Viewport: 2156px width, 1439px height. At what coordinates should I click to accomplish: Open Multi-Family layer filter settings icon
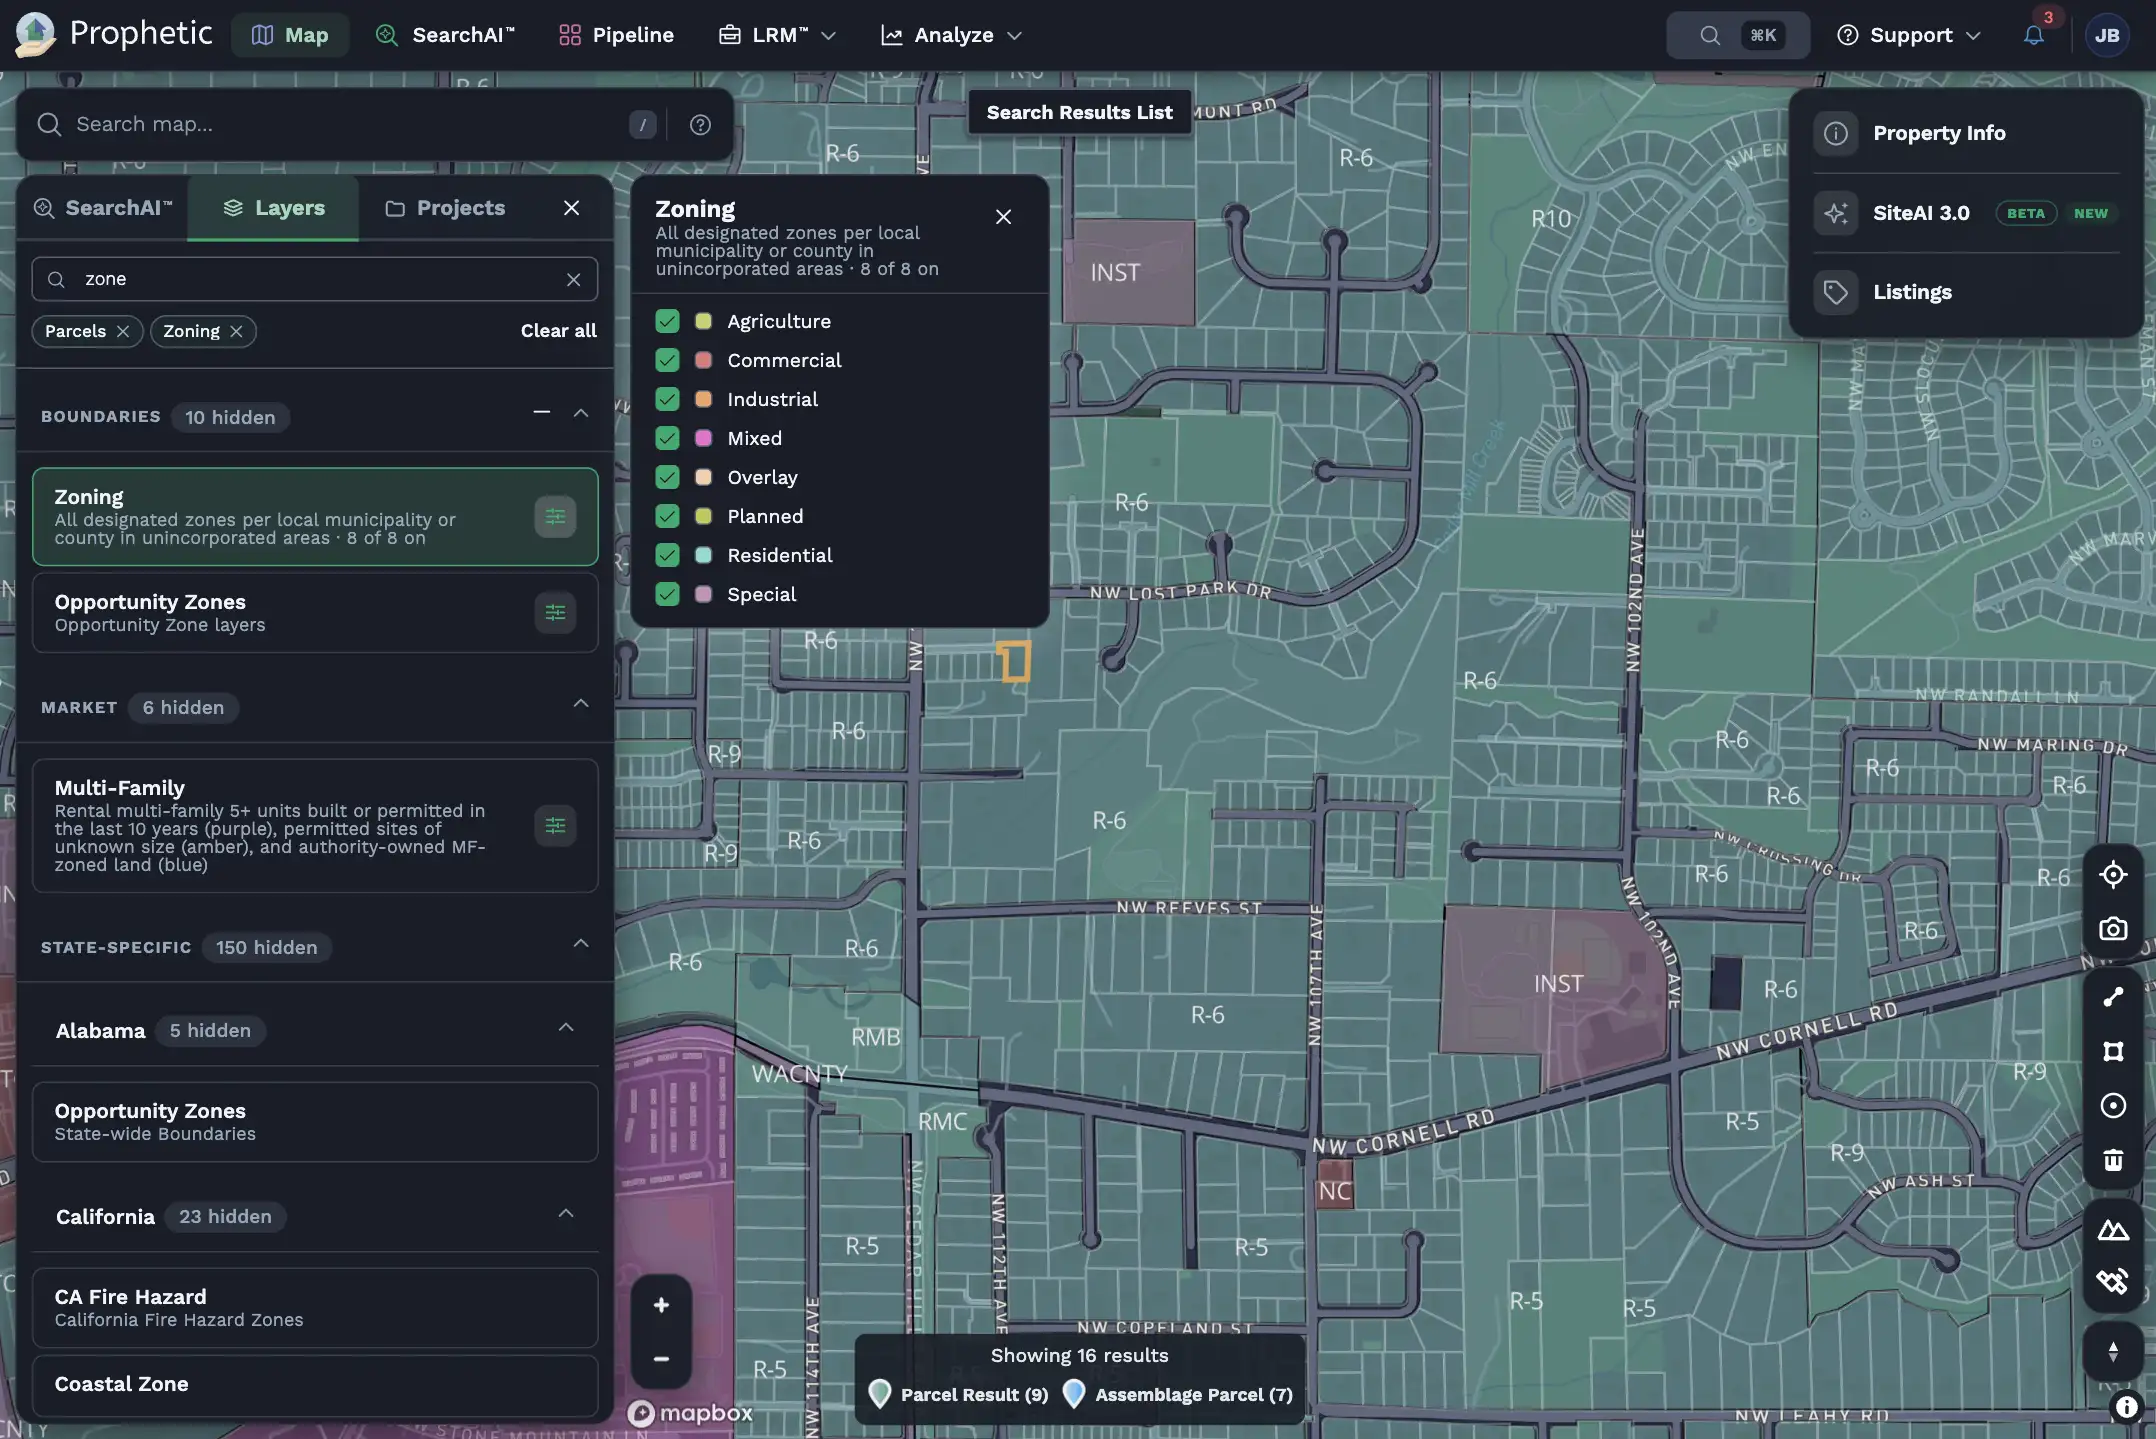pyautogui.click(x=555, y=826)
